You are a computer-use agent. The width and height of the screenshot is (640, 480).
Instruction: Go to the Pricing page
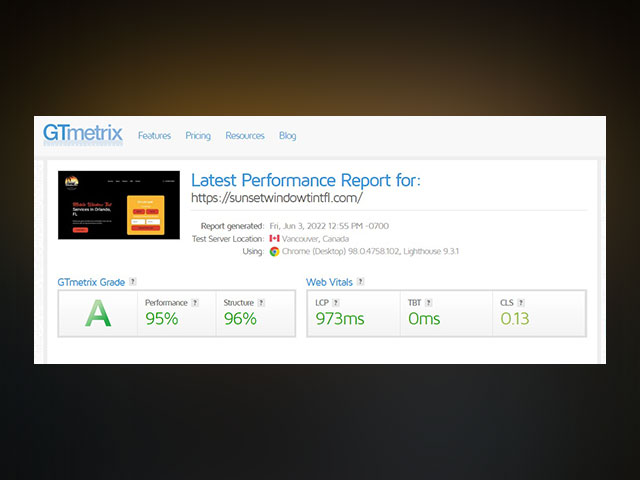[x=198, y=136]
